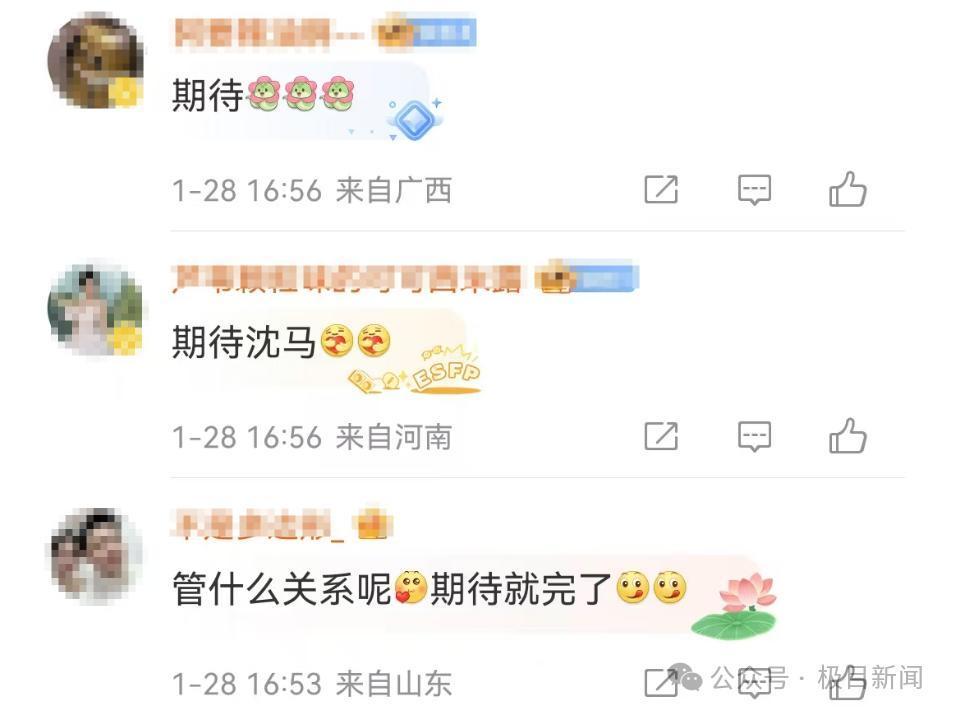Tap the ESFP sticker on second comment
Image resolution: width=954 pixels, height=716 pixels.
(x=415, y=369)
